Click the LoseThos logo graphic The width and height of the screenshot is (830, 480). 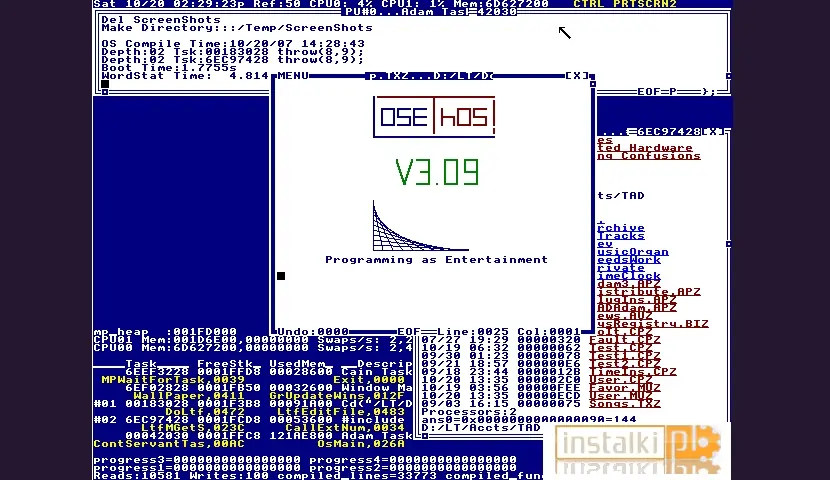pyautogui.click(x=434, y=117)
